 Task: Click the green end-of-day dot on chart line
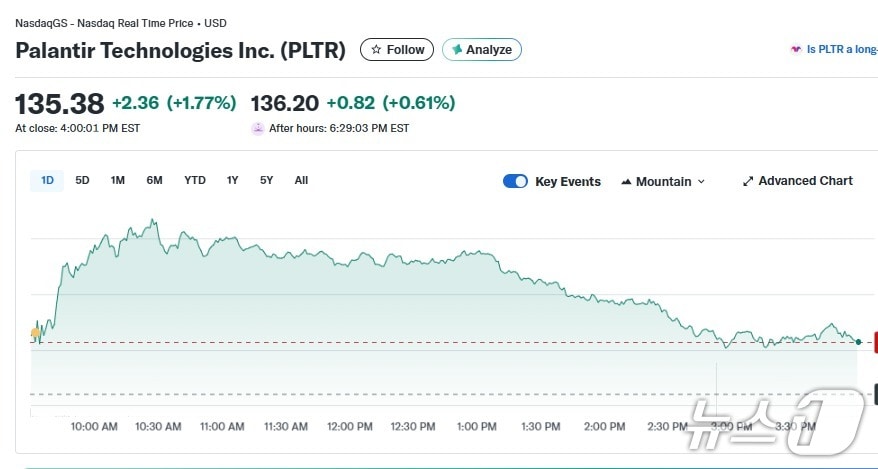click(858, 342)
